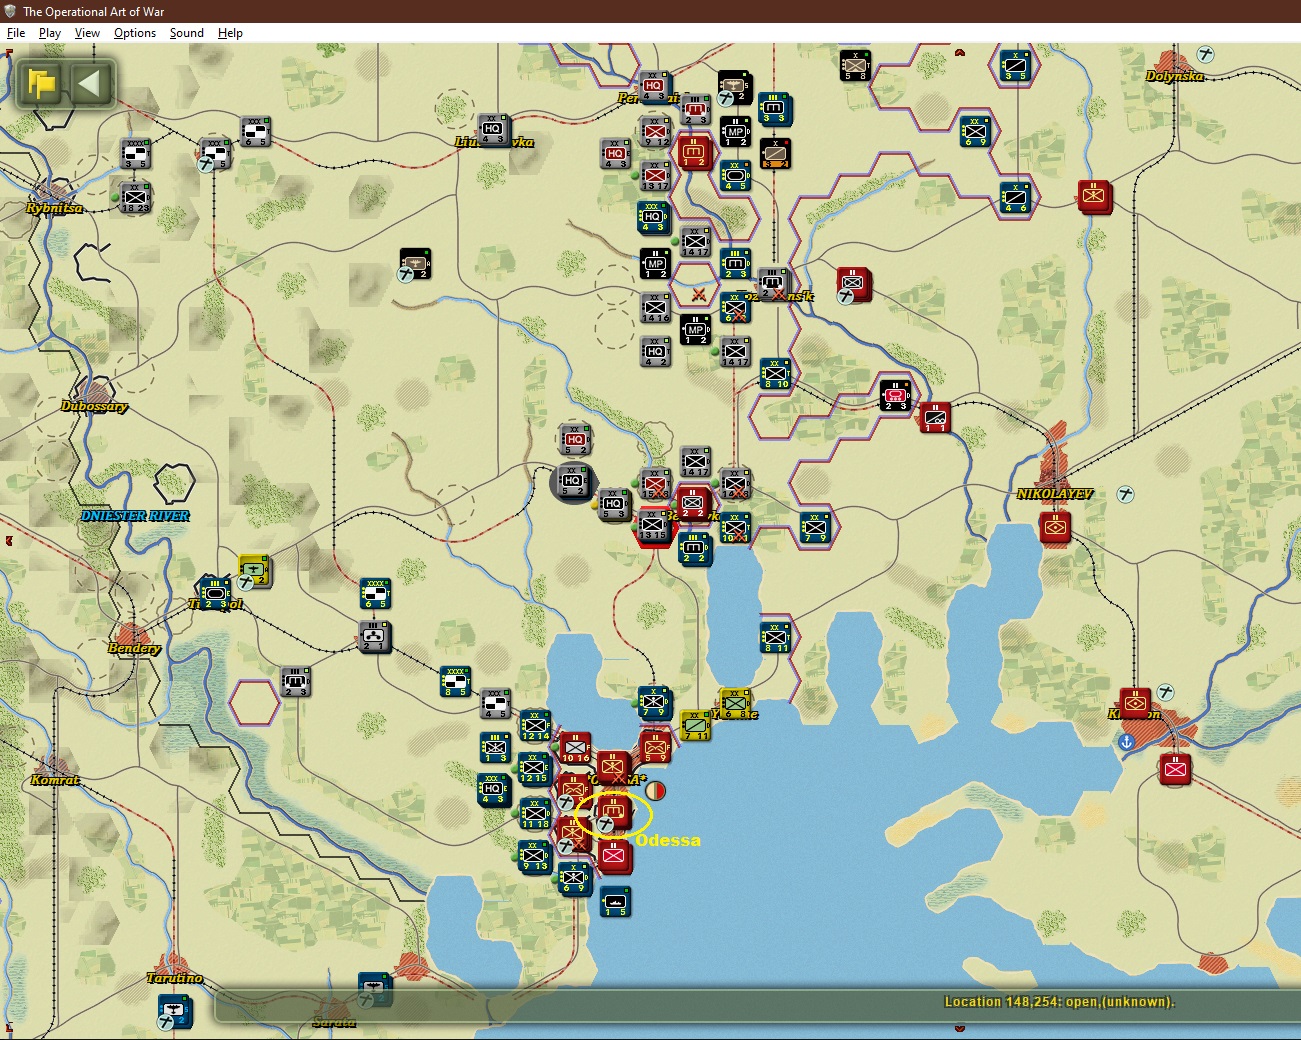The height and width of the screenshot is (1040, 1301).
Task: Click the airfield icon beside Nikolayev
Action: 1125,494
